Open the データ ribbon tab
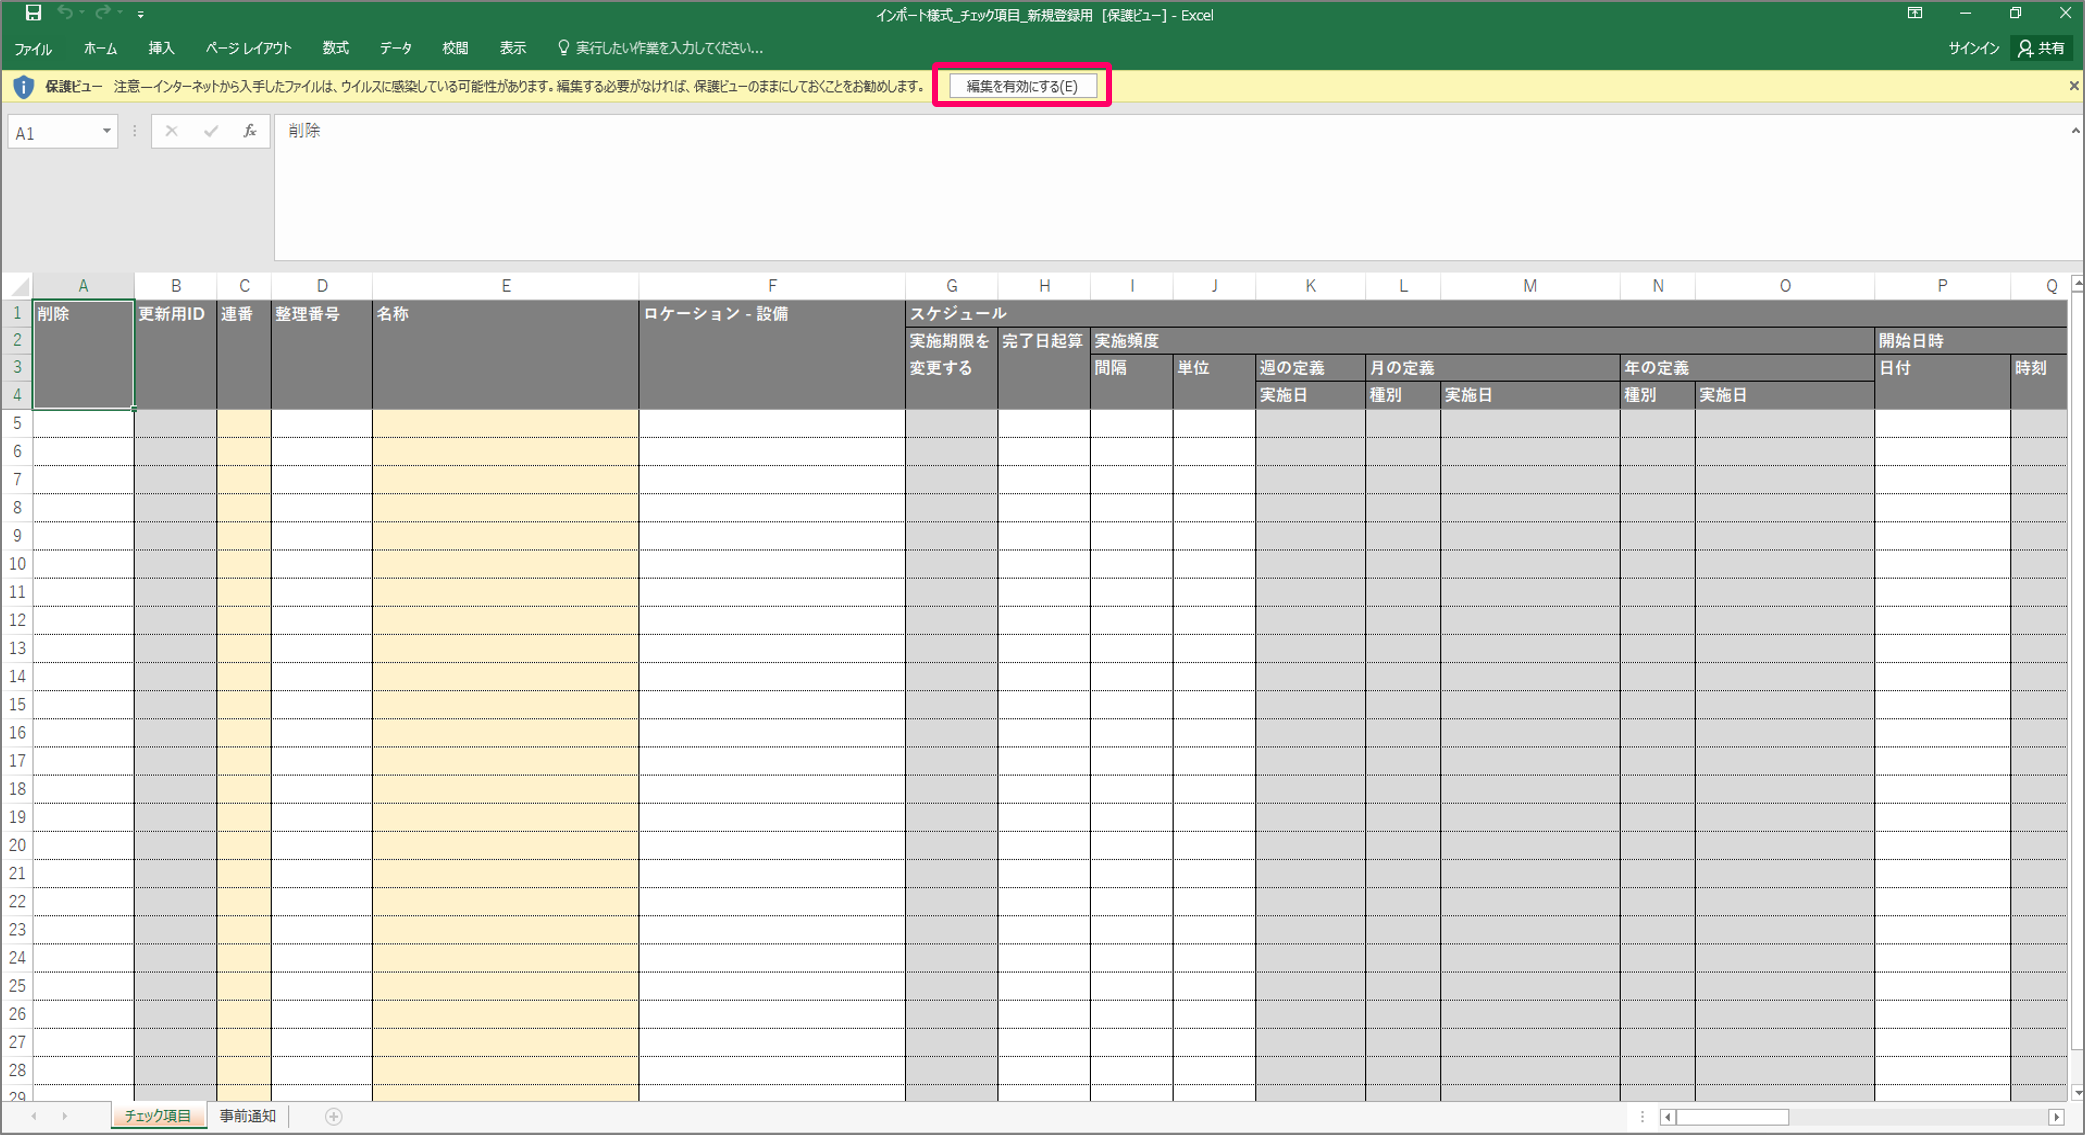2085x1135 pixels. pos(396,48)
